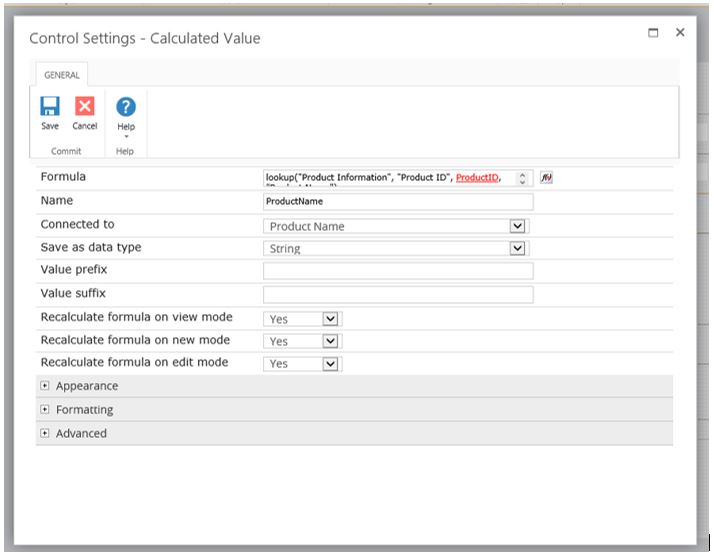Close the Control Settings dialog
This screenshot has width=714, height=557.
tap(680, 32)
